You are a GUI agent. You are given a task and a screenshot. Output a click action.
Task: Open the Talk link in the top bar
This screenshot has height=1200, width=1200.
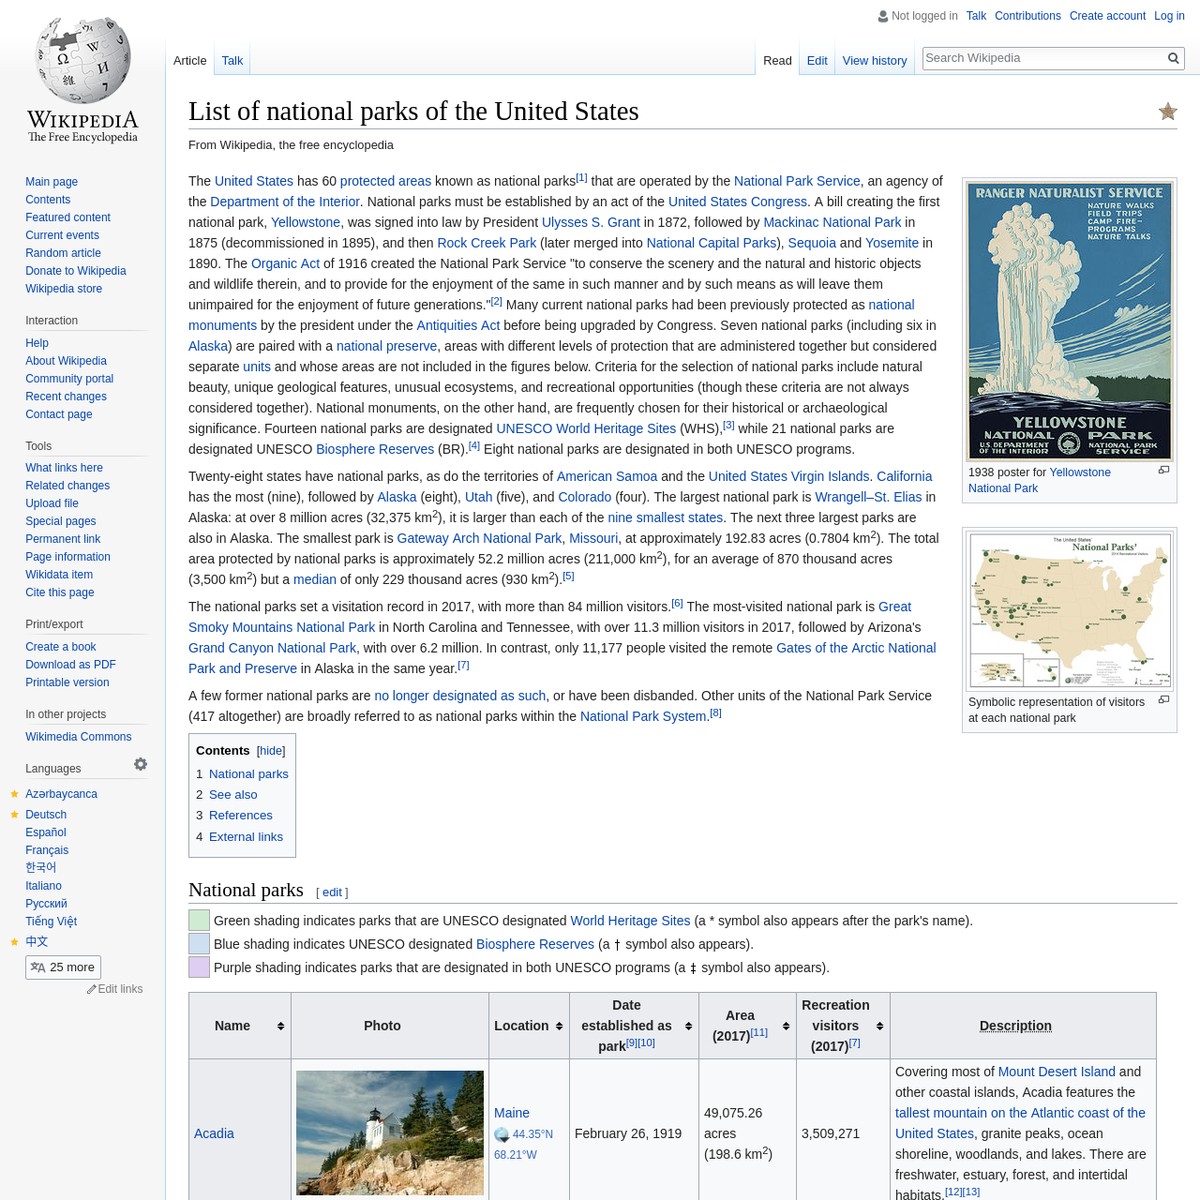coord(976,16)
